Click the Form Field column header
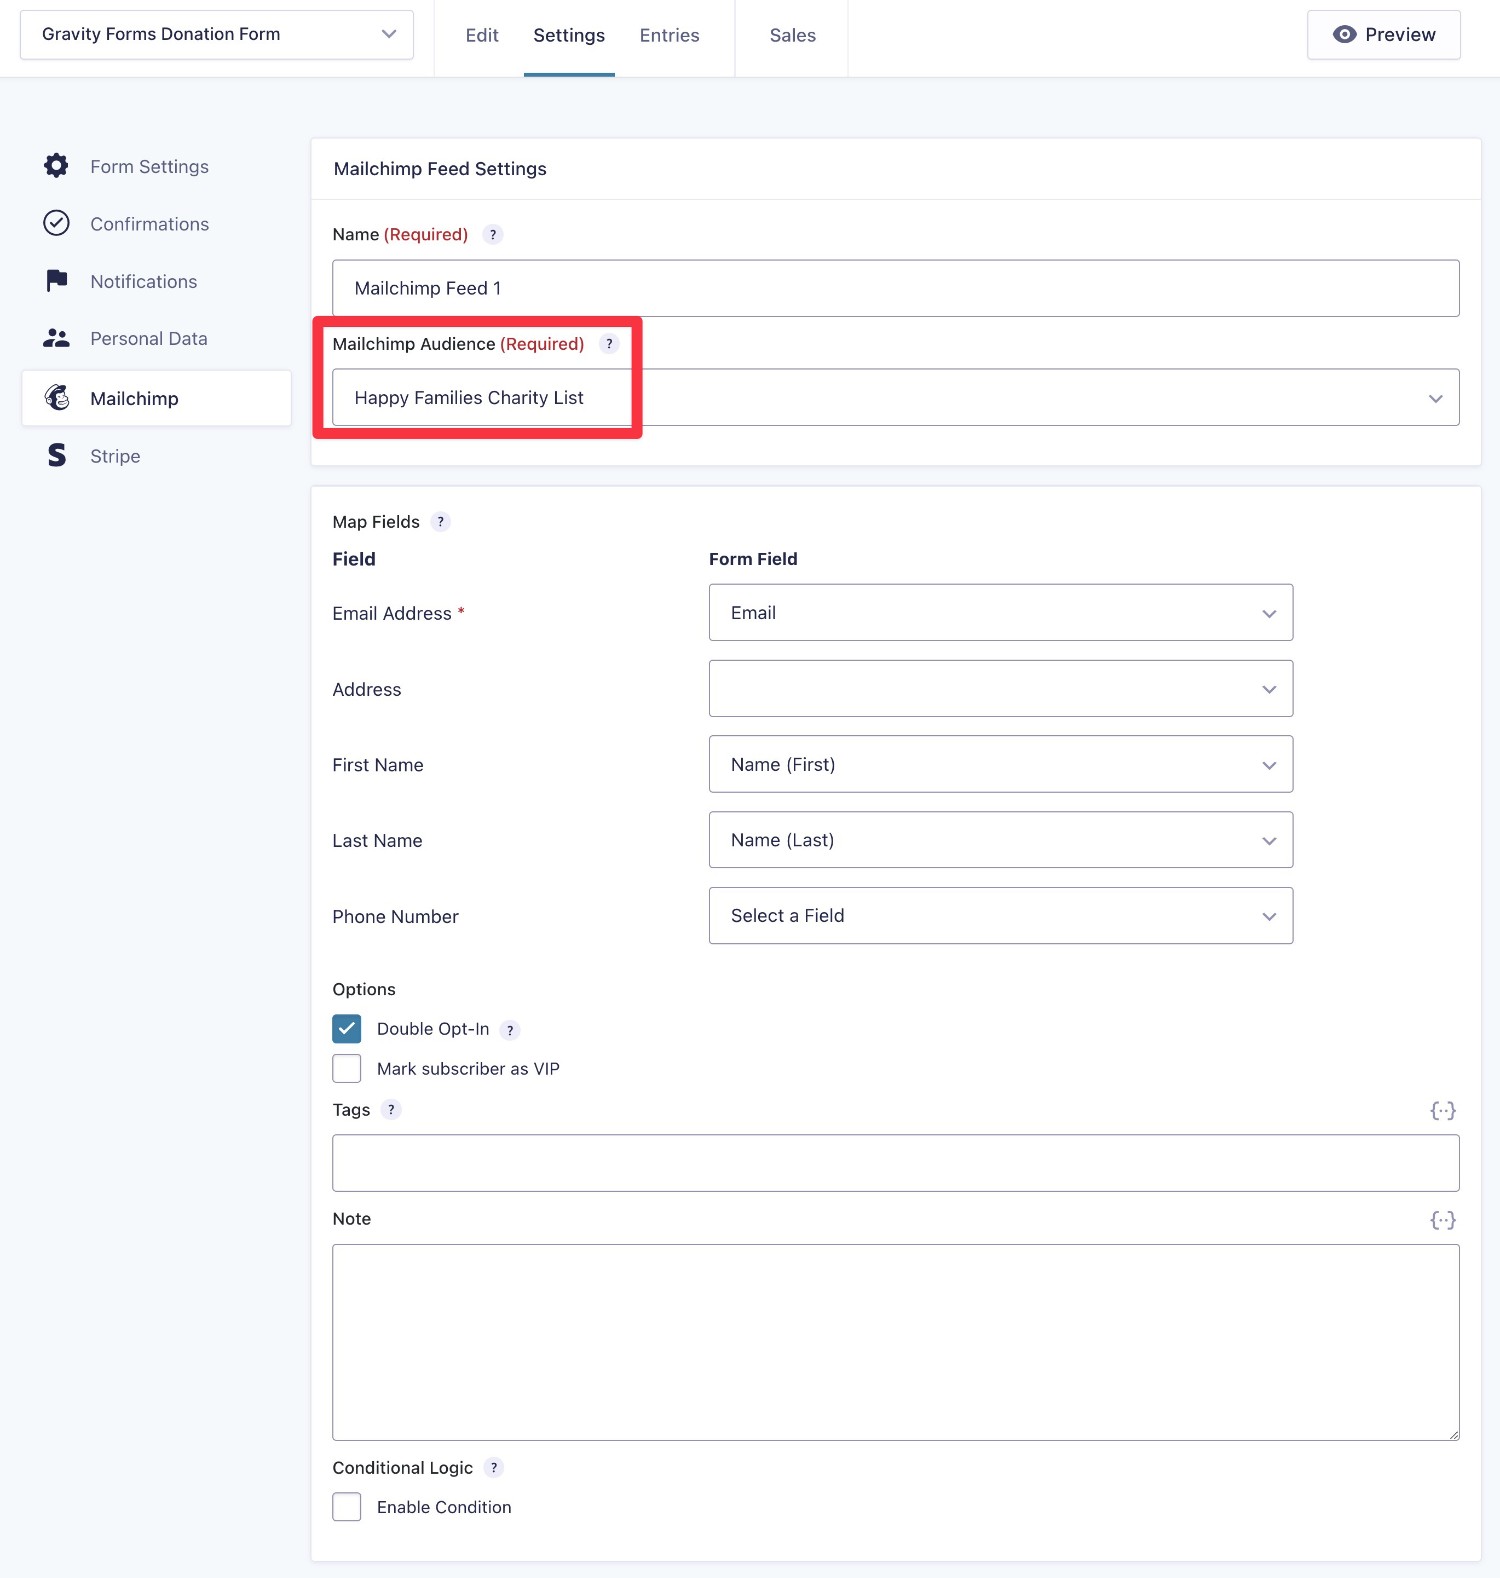This screenshot has width=1500, height=1578. coord(753,559)
